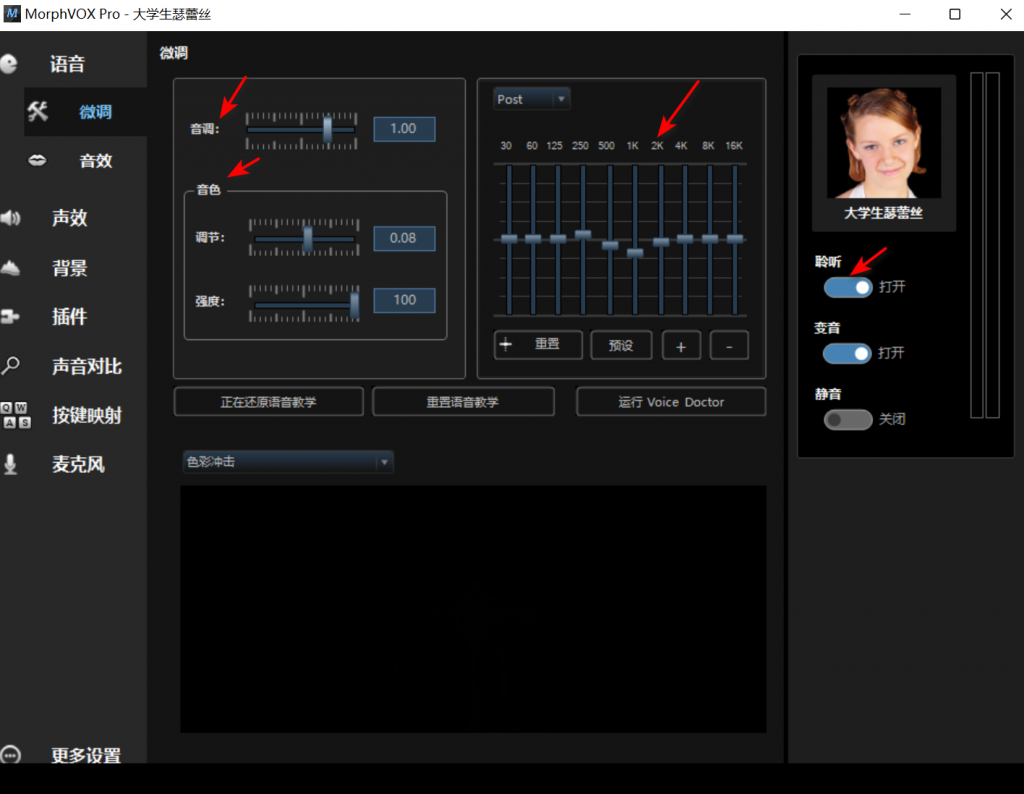
Task: Open the 语音 section in sidebar
Action: pos(67,64)
